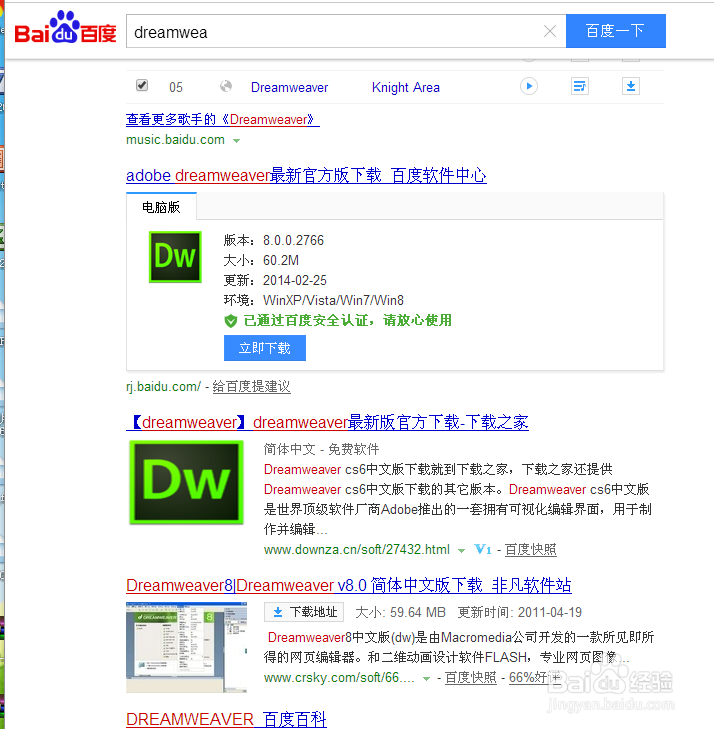Click the www.downza.cn/soft/27432.html URL

tap(357, 550)
